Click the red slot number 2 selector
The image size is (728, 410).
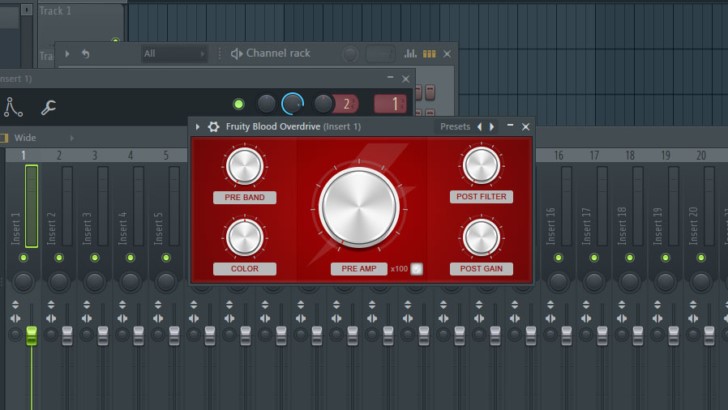[x=346, y=104]
